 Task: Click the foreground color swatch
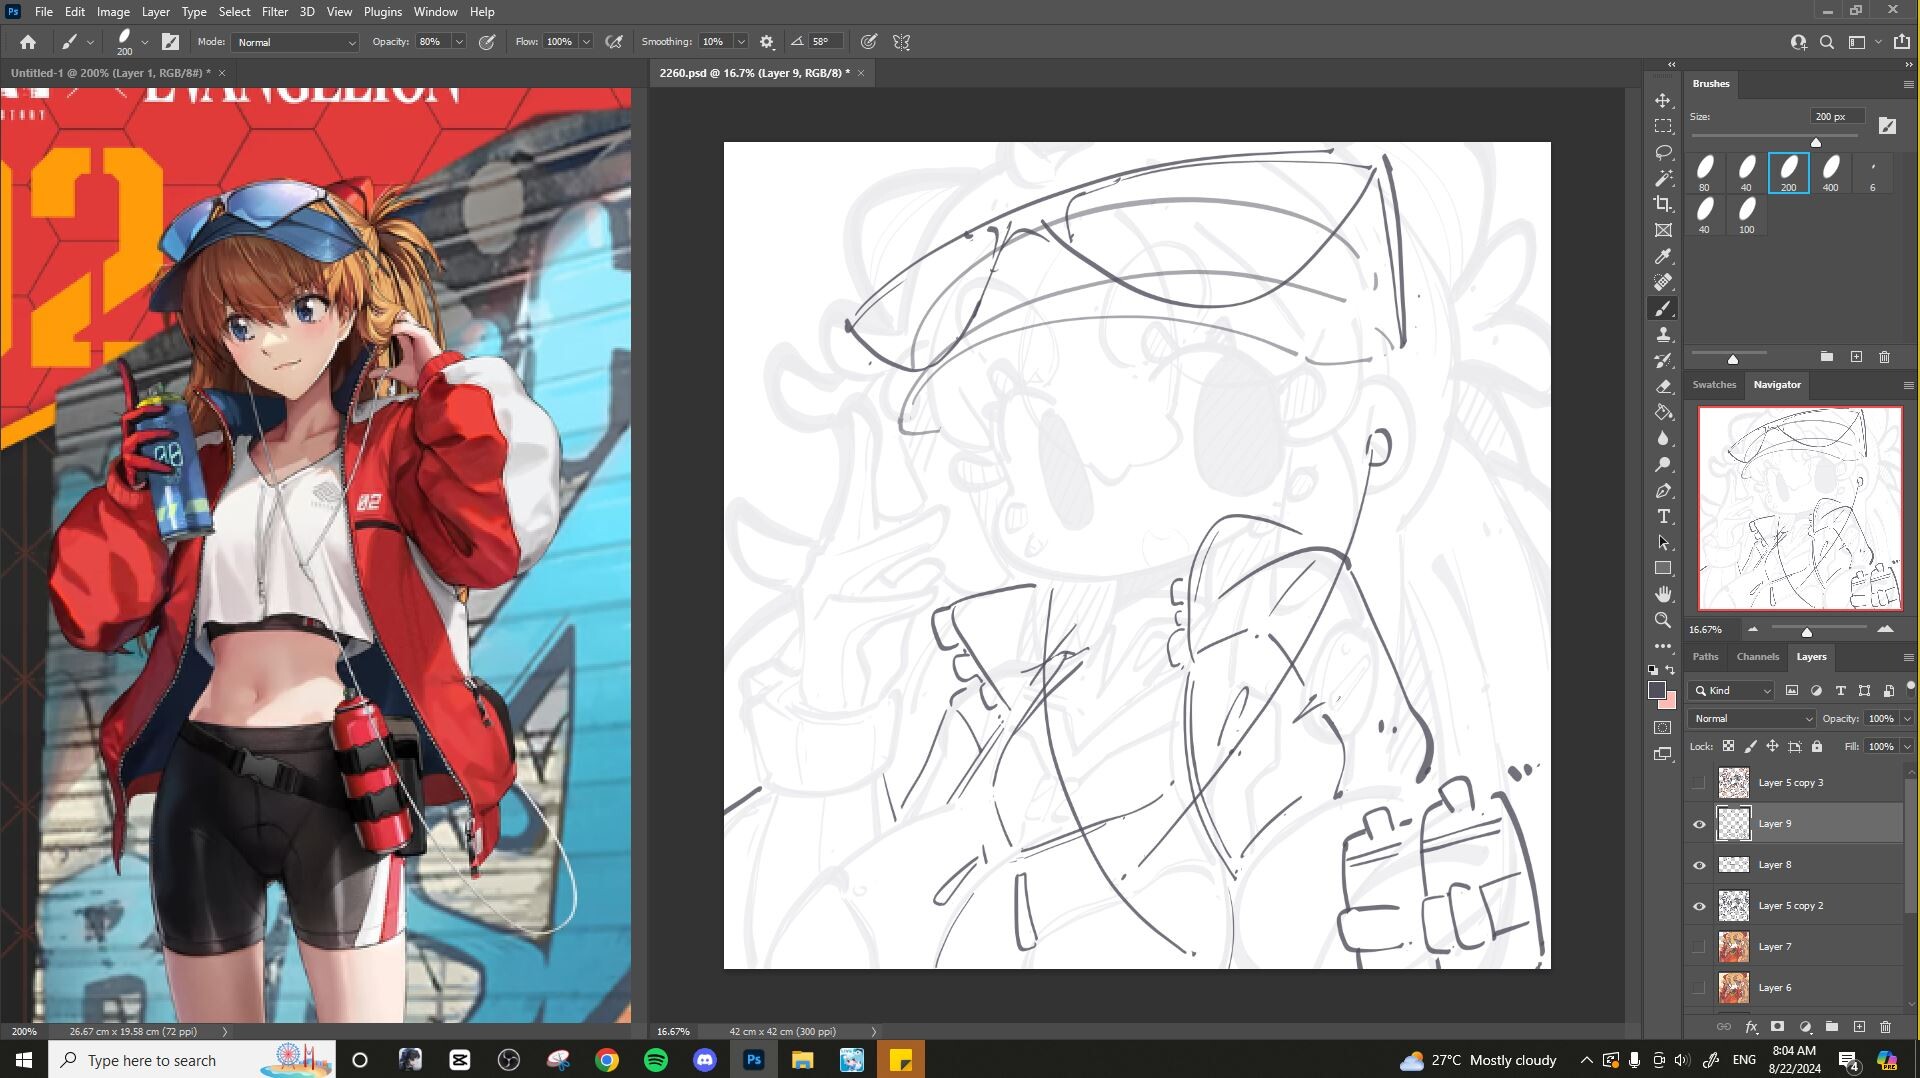pyautogui.click(x=1657, y=691)
